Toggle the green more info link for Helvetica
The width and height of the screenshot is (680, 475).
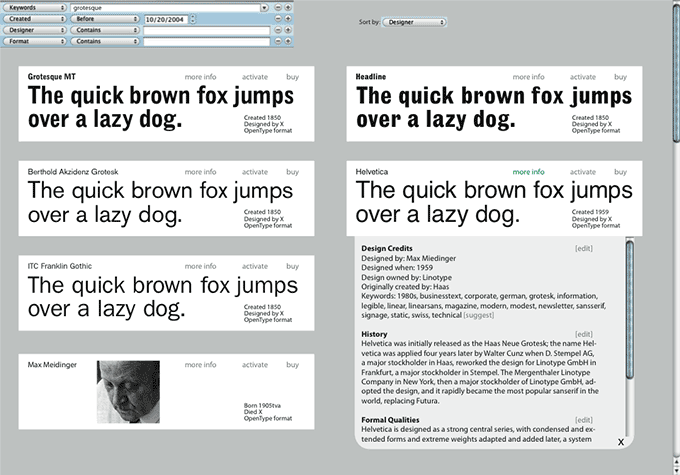click(528, 172)
